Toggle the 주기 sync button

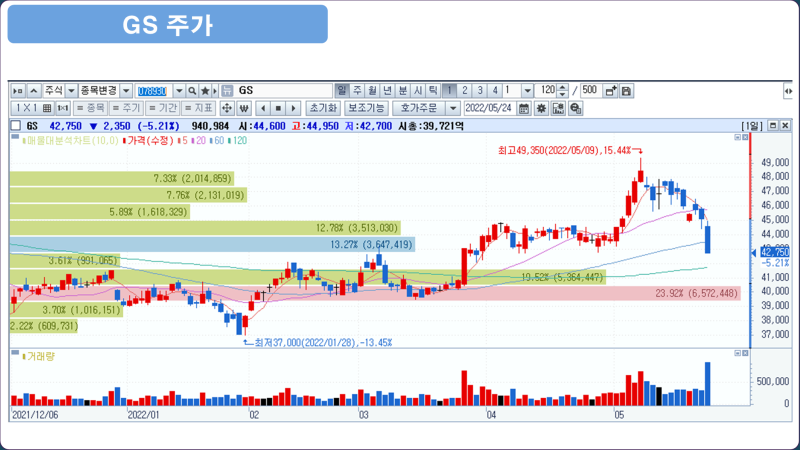point(126,108)
